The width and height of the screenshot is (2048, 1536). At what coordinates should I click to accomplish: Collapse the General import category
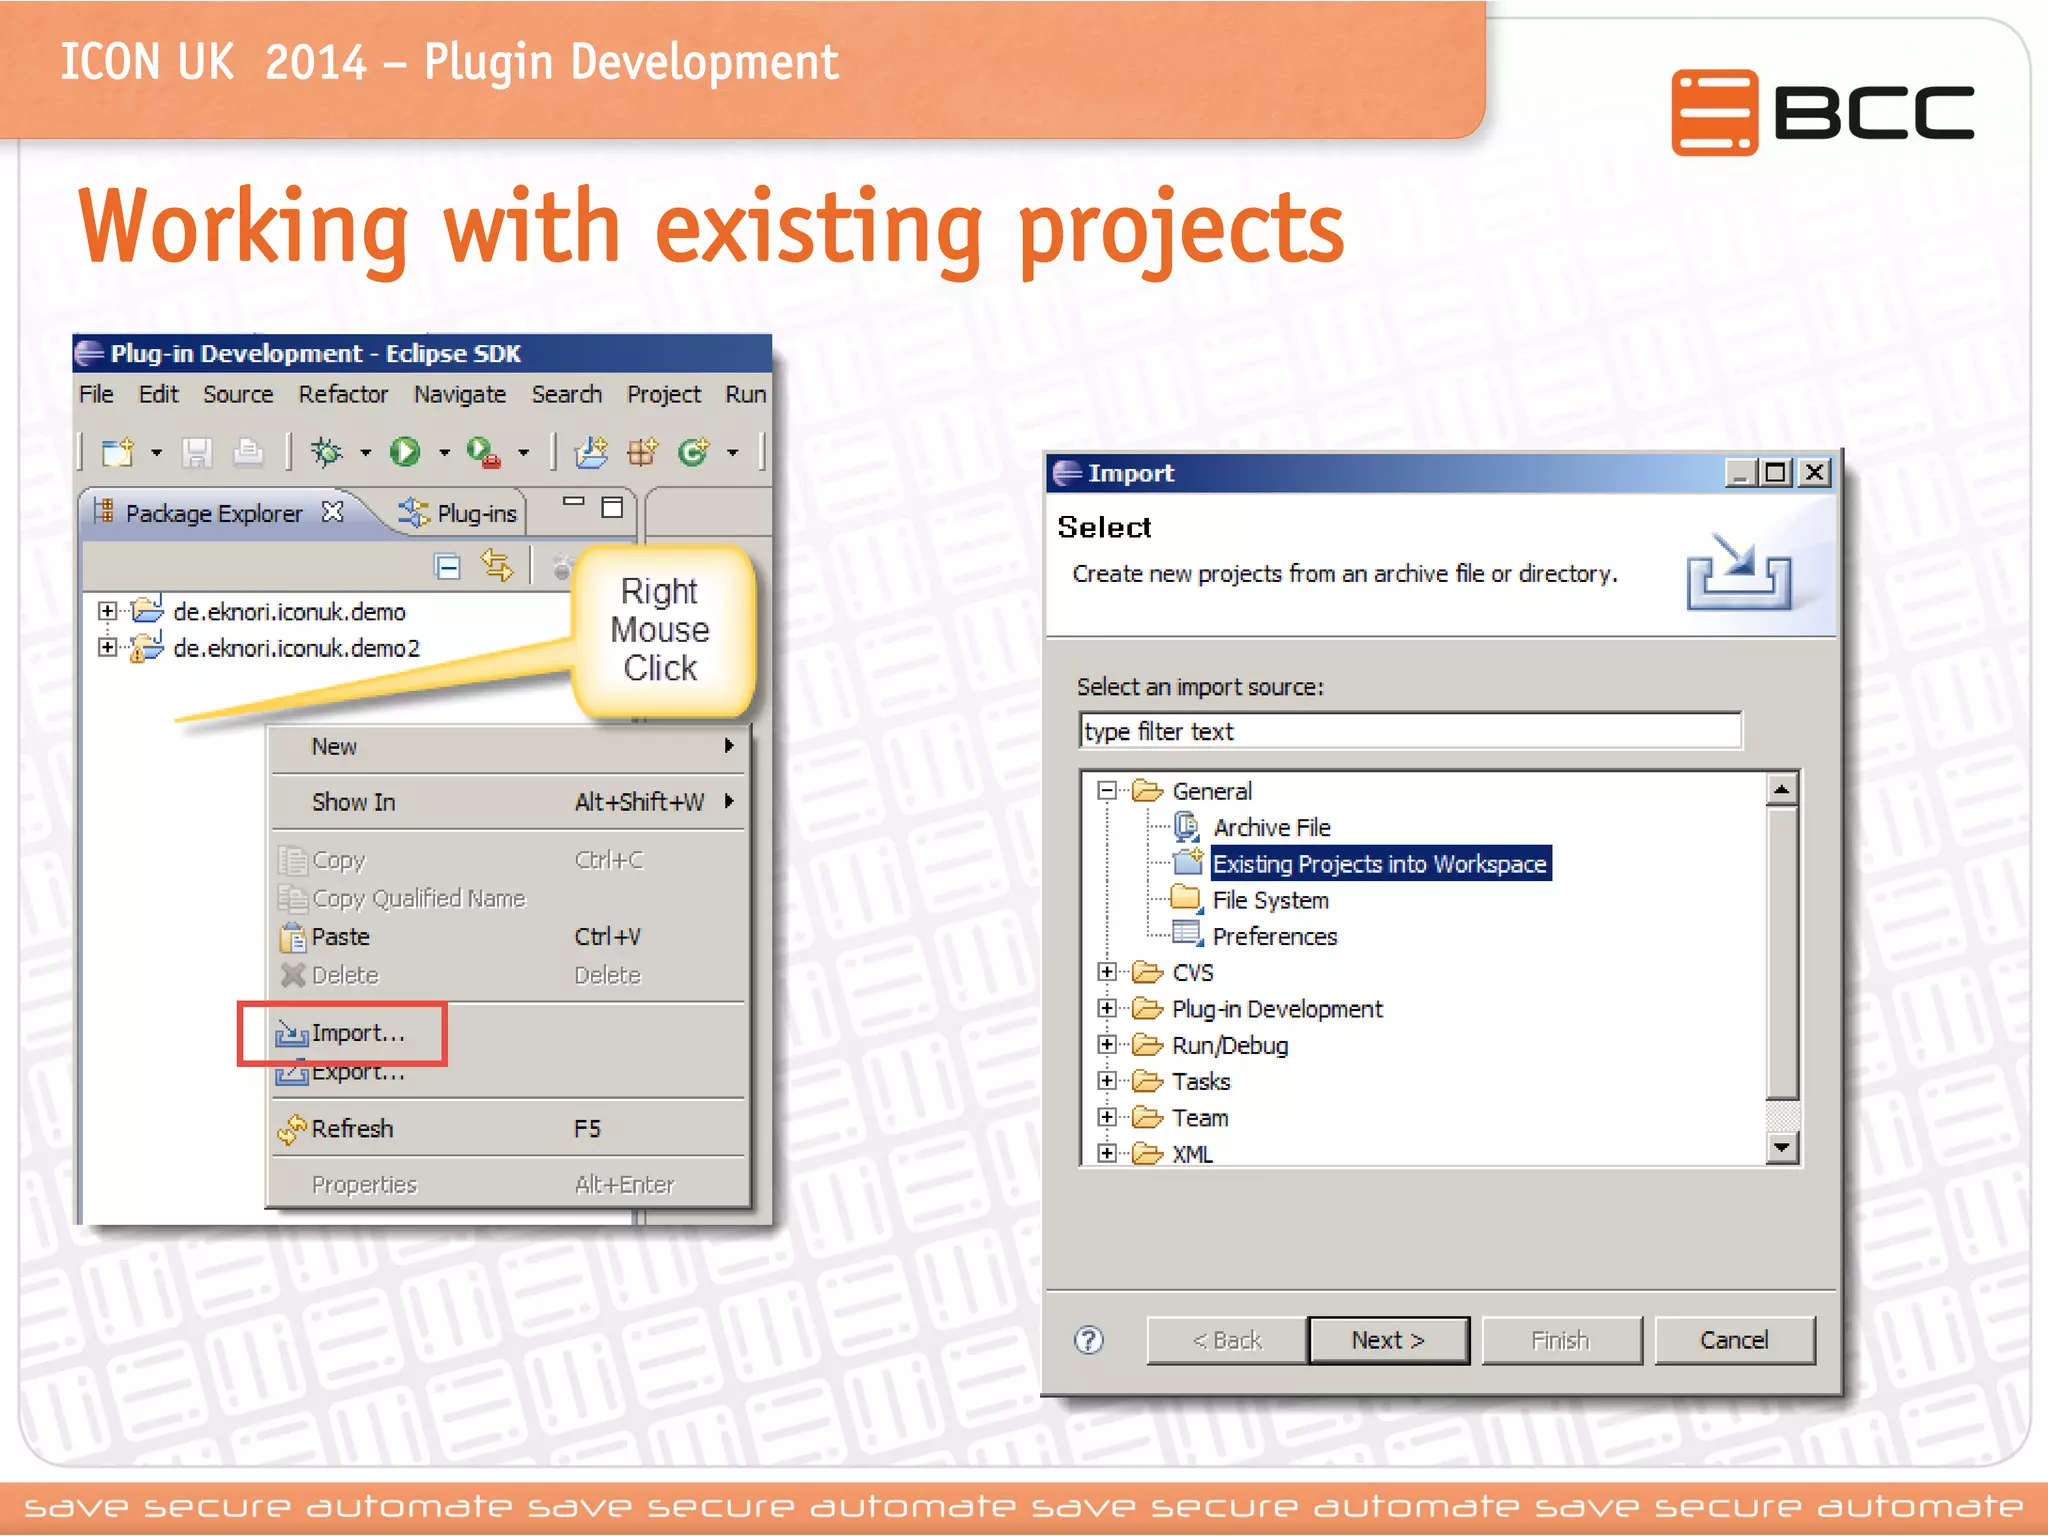[x=1106, y=791]
